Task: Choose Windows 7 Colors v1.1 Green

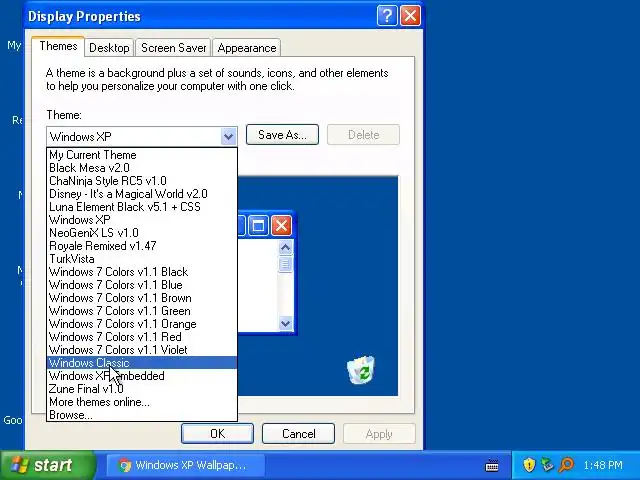Action: pyautogui.click(x=142, y=311)
